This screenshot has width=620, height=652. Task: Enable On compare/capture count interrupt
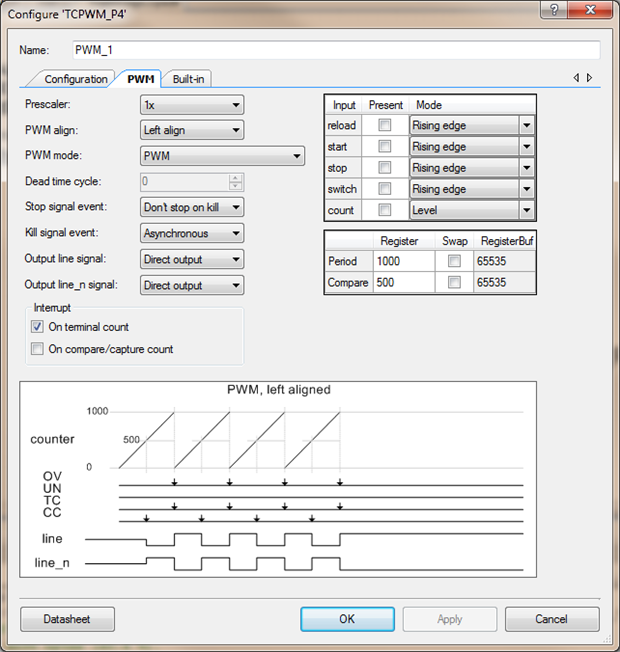point(38,349)
